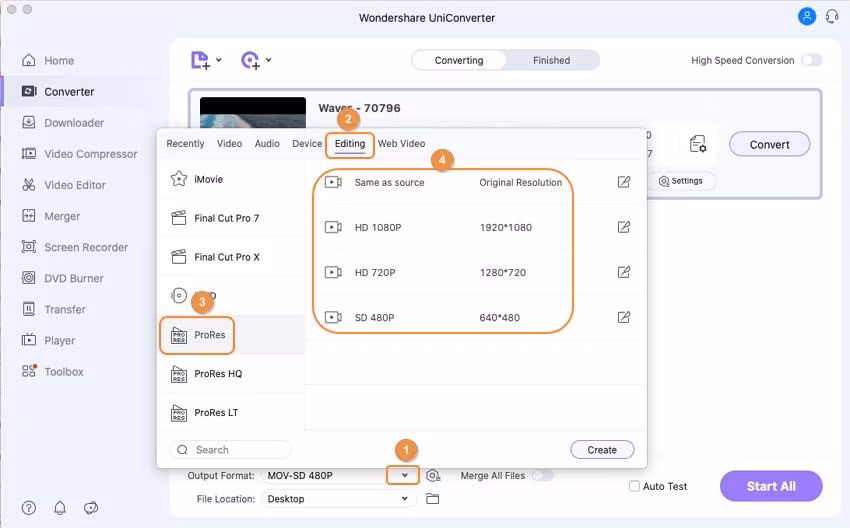Open notifications bell icon
The image size is (850, 528).
point(60,508)
